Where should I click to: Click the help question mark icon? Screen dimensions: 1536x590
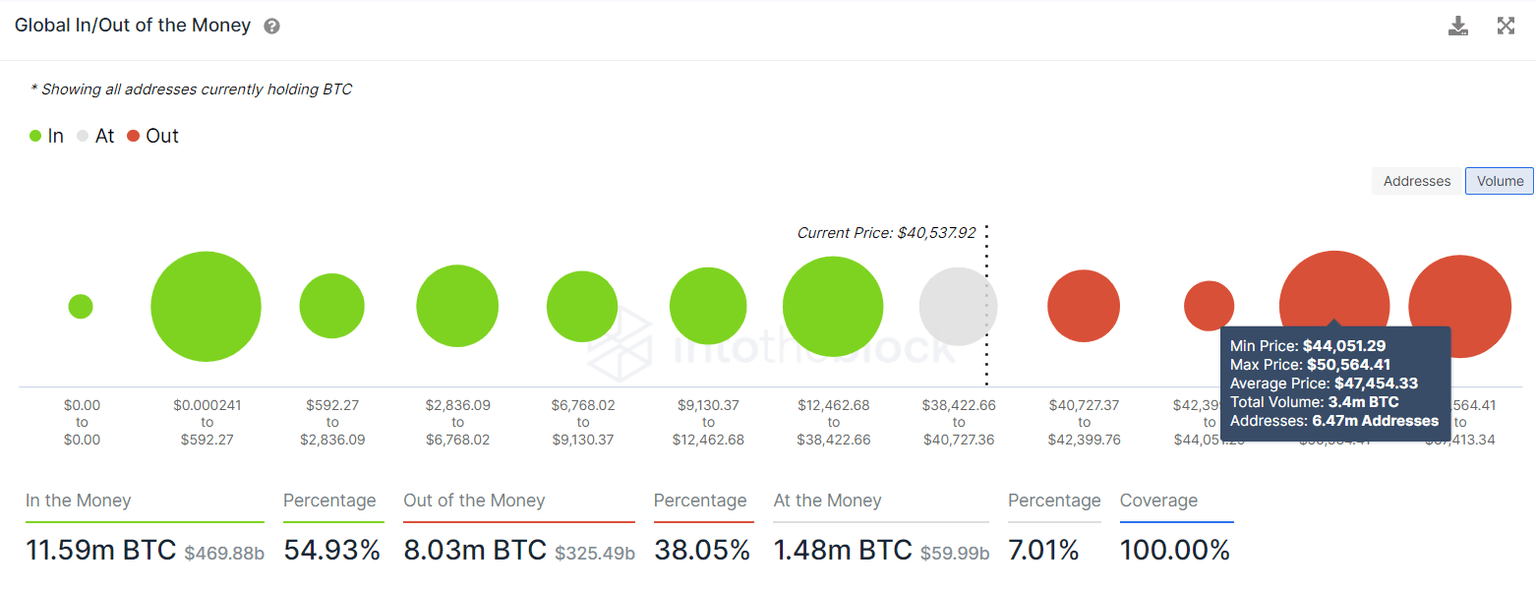coord(270,26)
